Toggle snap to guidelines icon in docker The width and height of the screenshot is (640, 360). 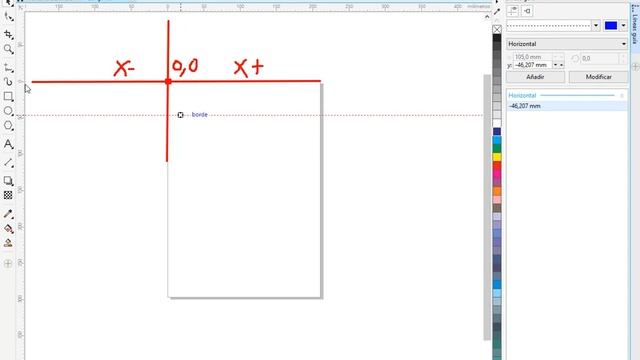(527, 11)
